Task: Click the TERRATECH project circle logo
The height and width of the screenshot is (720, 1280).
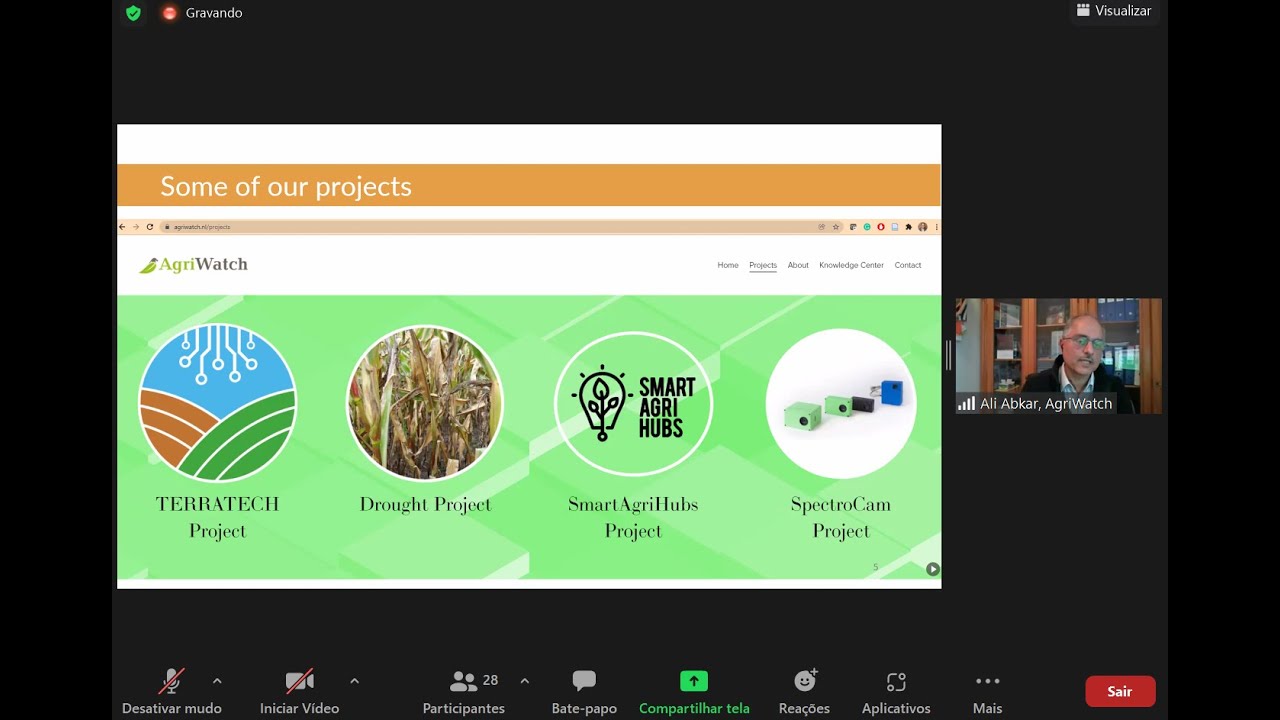Action: click(x=217, y=403)
